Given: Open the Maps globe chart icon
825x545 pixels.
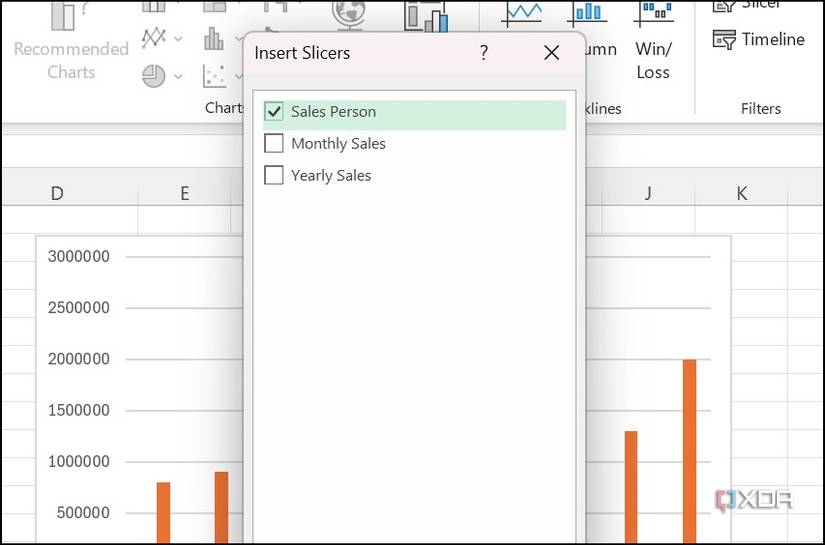Looking at the screenshot, I should click(348, 15).
